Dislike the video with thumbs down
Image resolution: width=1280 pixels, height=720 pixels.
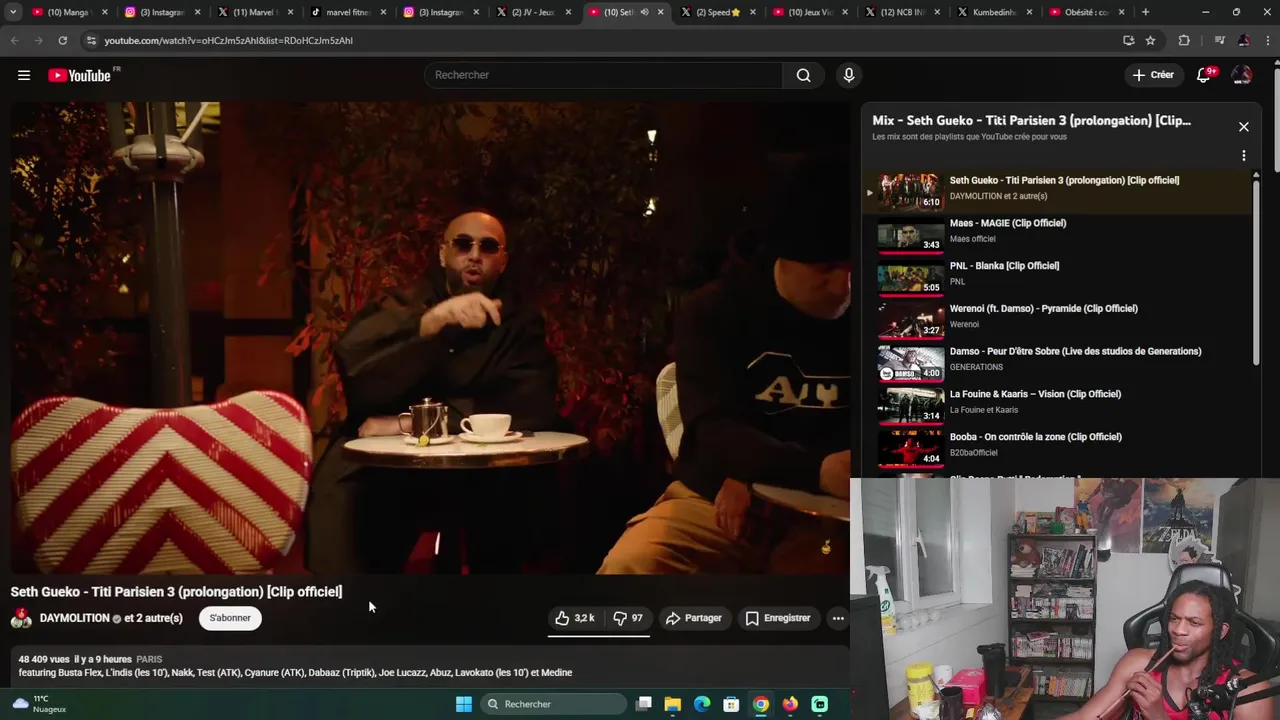(628, 618)
